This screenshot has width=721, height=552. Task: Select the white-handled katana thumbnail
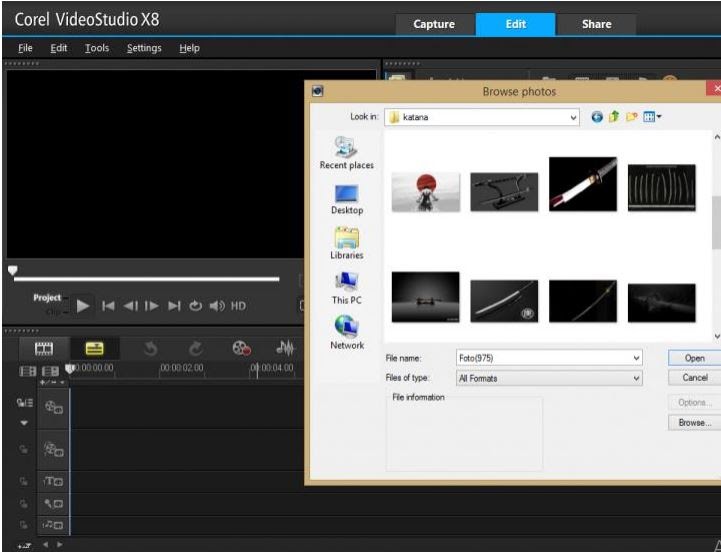click(583, 184)
